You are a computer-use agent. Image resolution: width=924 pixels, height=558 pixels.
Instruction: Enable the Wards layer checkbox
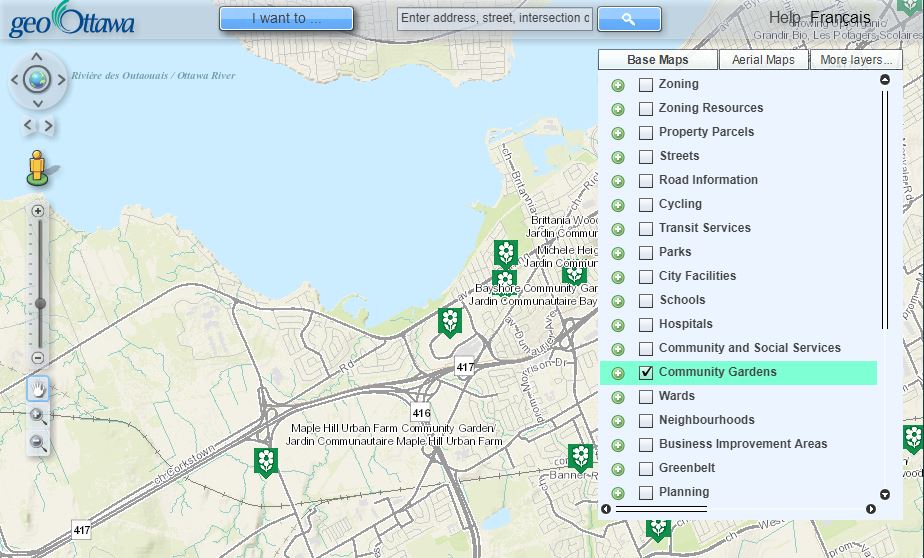pos(646,397)
